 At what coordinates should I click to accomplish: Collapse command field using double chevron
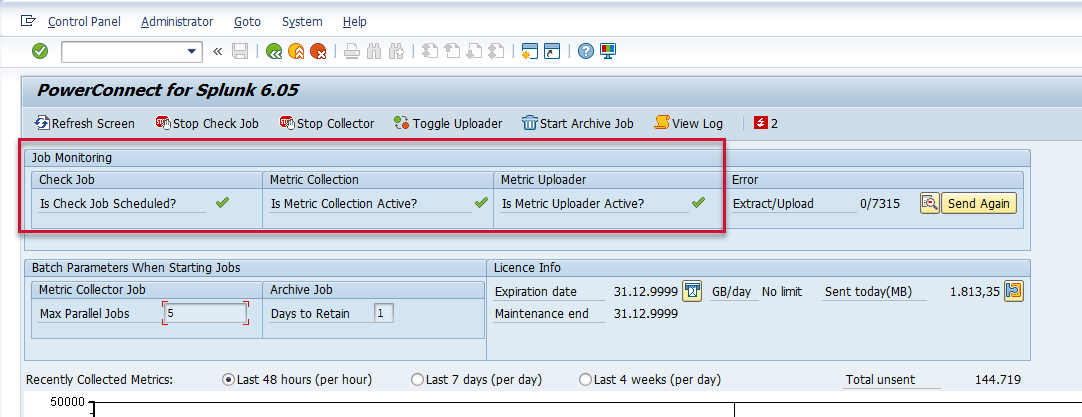(x=217, y=51)
